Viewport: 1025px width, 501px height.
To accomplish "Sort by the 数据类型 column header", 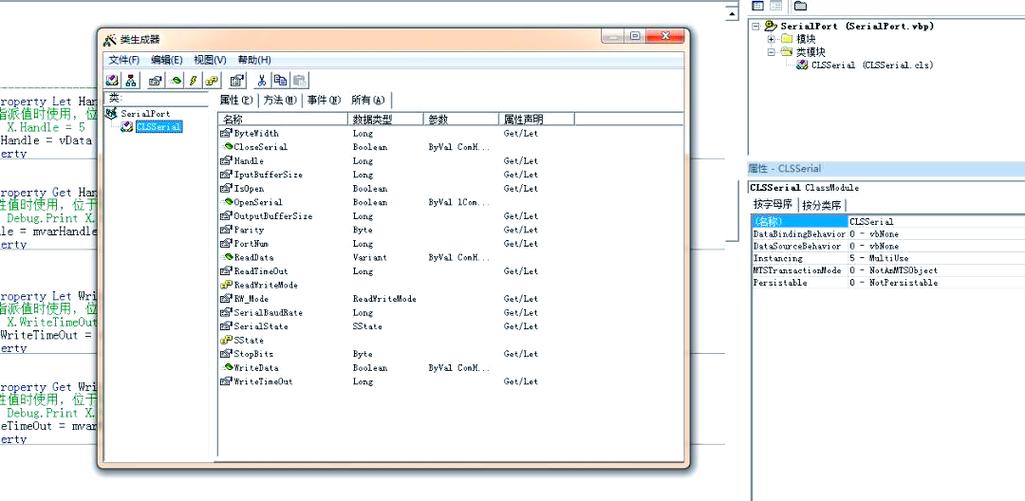I will click(x=386, y=119).
